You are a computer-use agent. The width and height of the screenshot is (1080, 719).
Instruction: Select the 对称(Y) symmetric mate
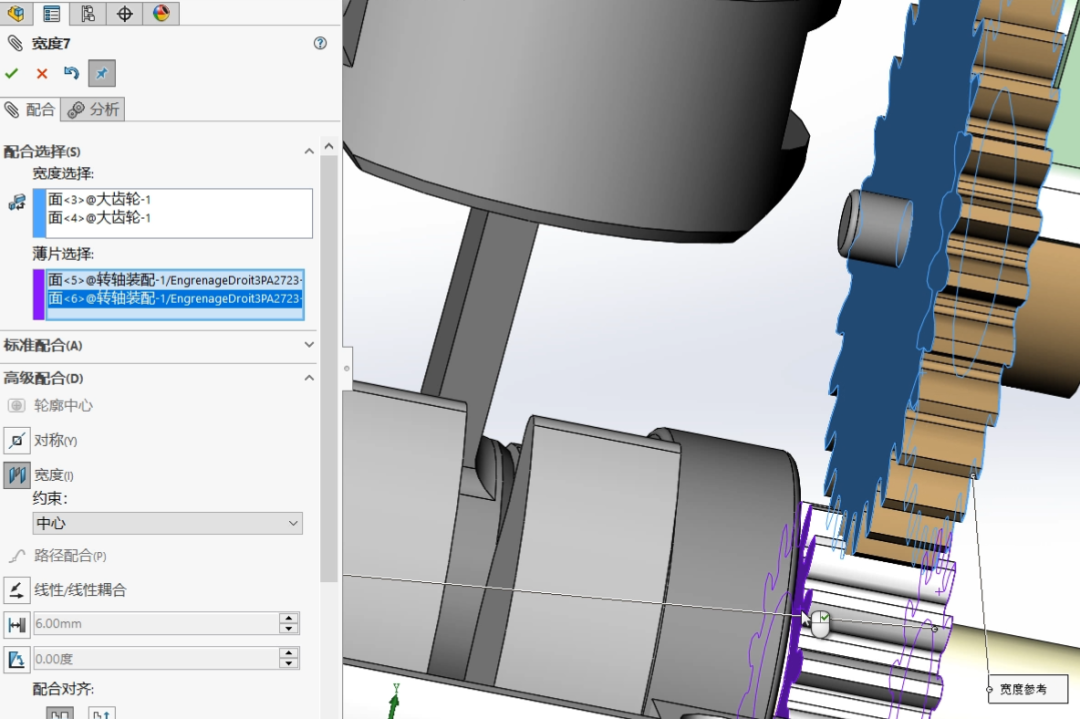point(41,440)
